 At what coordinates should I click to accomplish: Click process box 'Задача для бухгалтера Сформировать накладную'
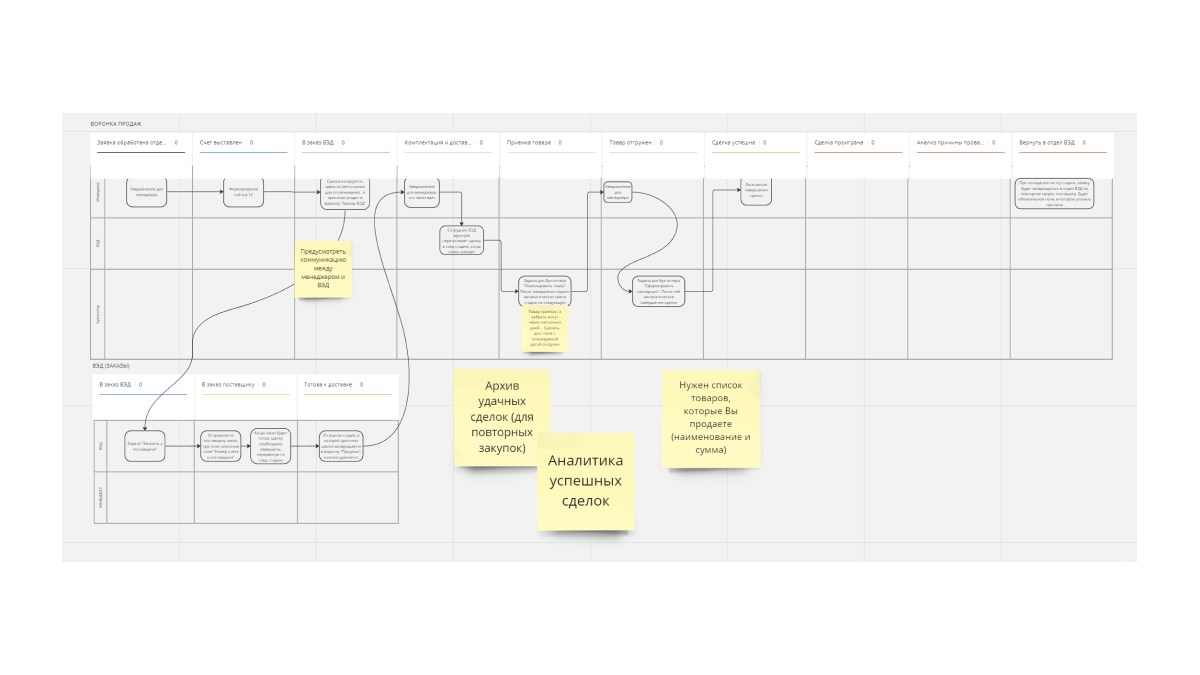658,291
